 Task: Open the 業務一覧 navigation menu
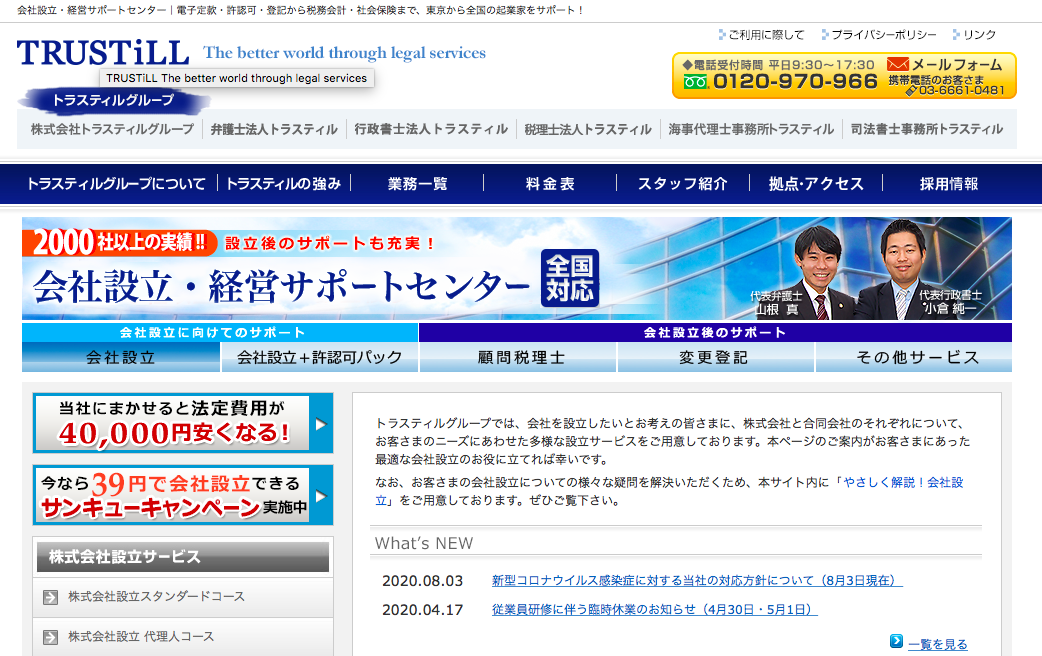[418, 184]
